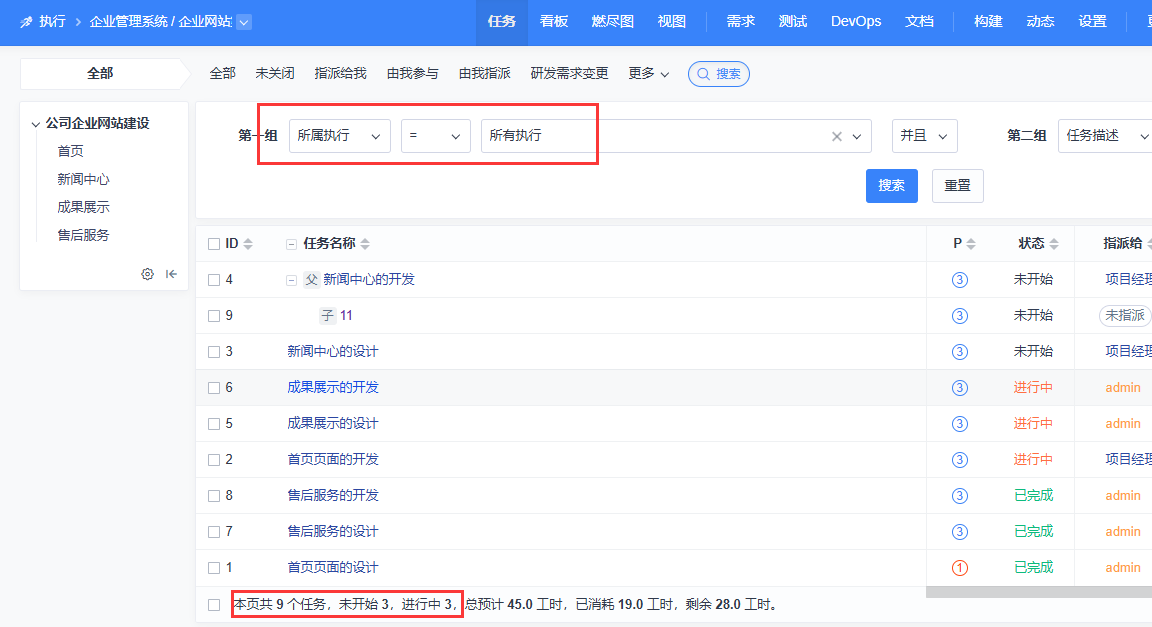Viewport: 1152px width, 627px height.
Task: Sort by ID column arrows
Action: tap(248, 244)
